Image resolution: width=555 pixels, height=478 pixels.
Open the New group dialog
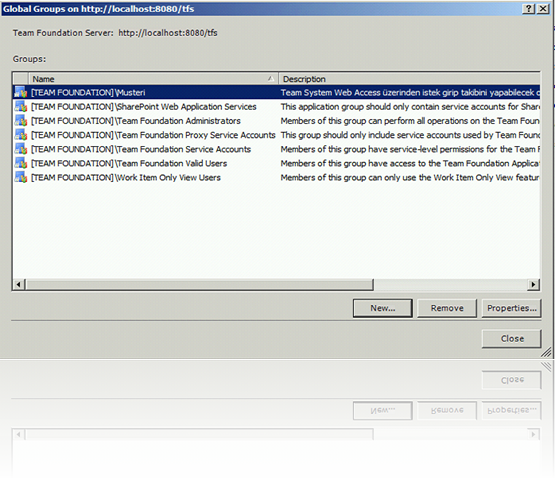click(x=383, y=308)
